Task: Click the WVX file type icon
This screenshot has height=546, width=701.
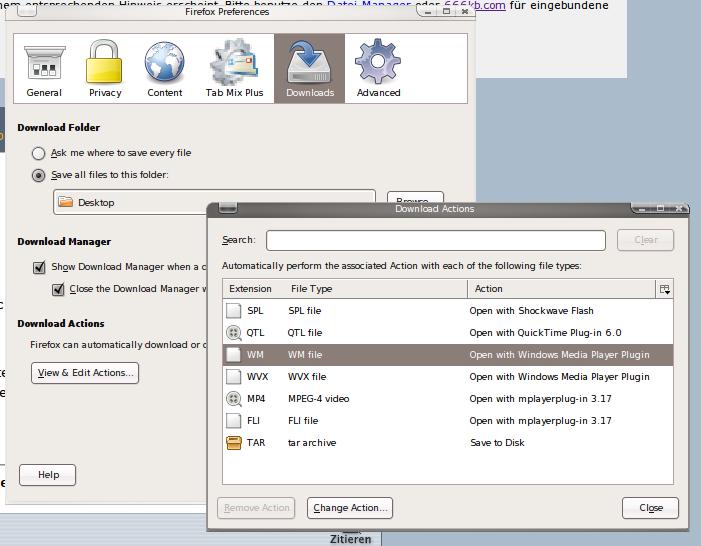Action: pyautogui.click(x=233, y=377)
